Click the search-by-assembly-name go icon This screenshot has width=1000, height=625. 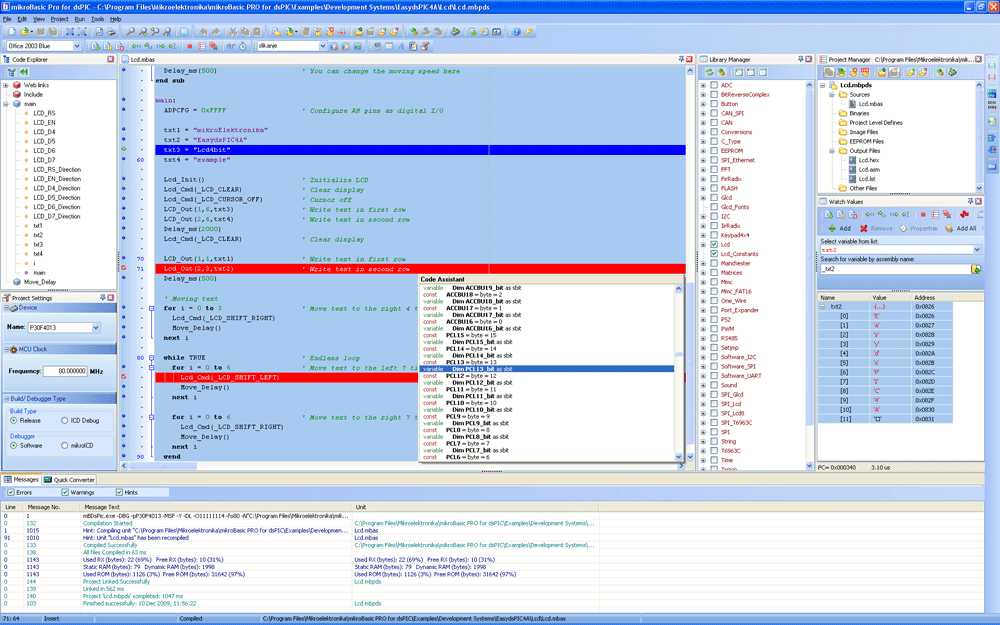point(976,269)
